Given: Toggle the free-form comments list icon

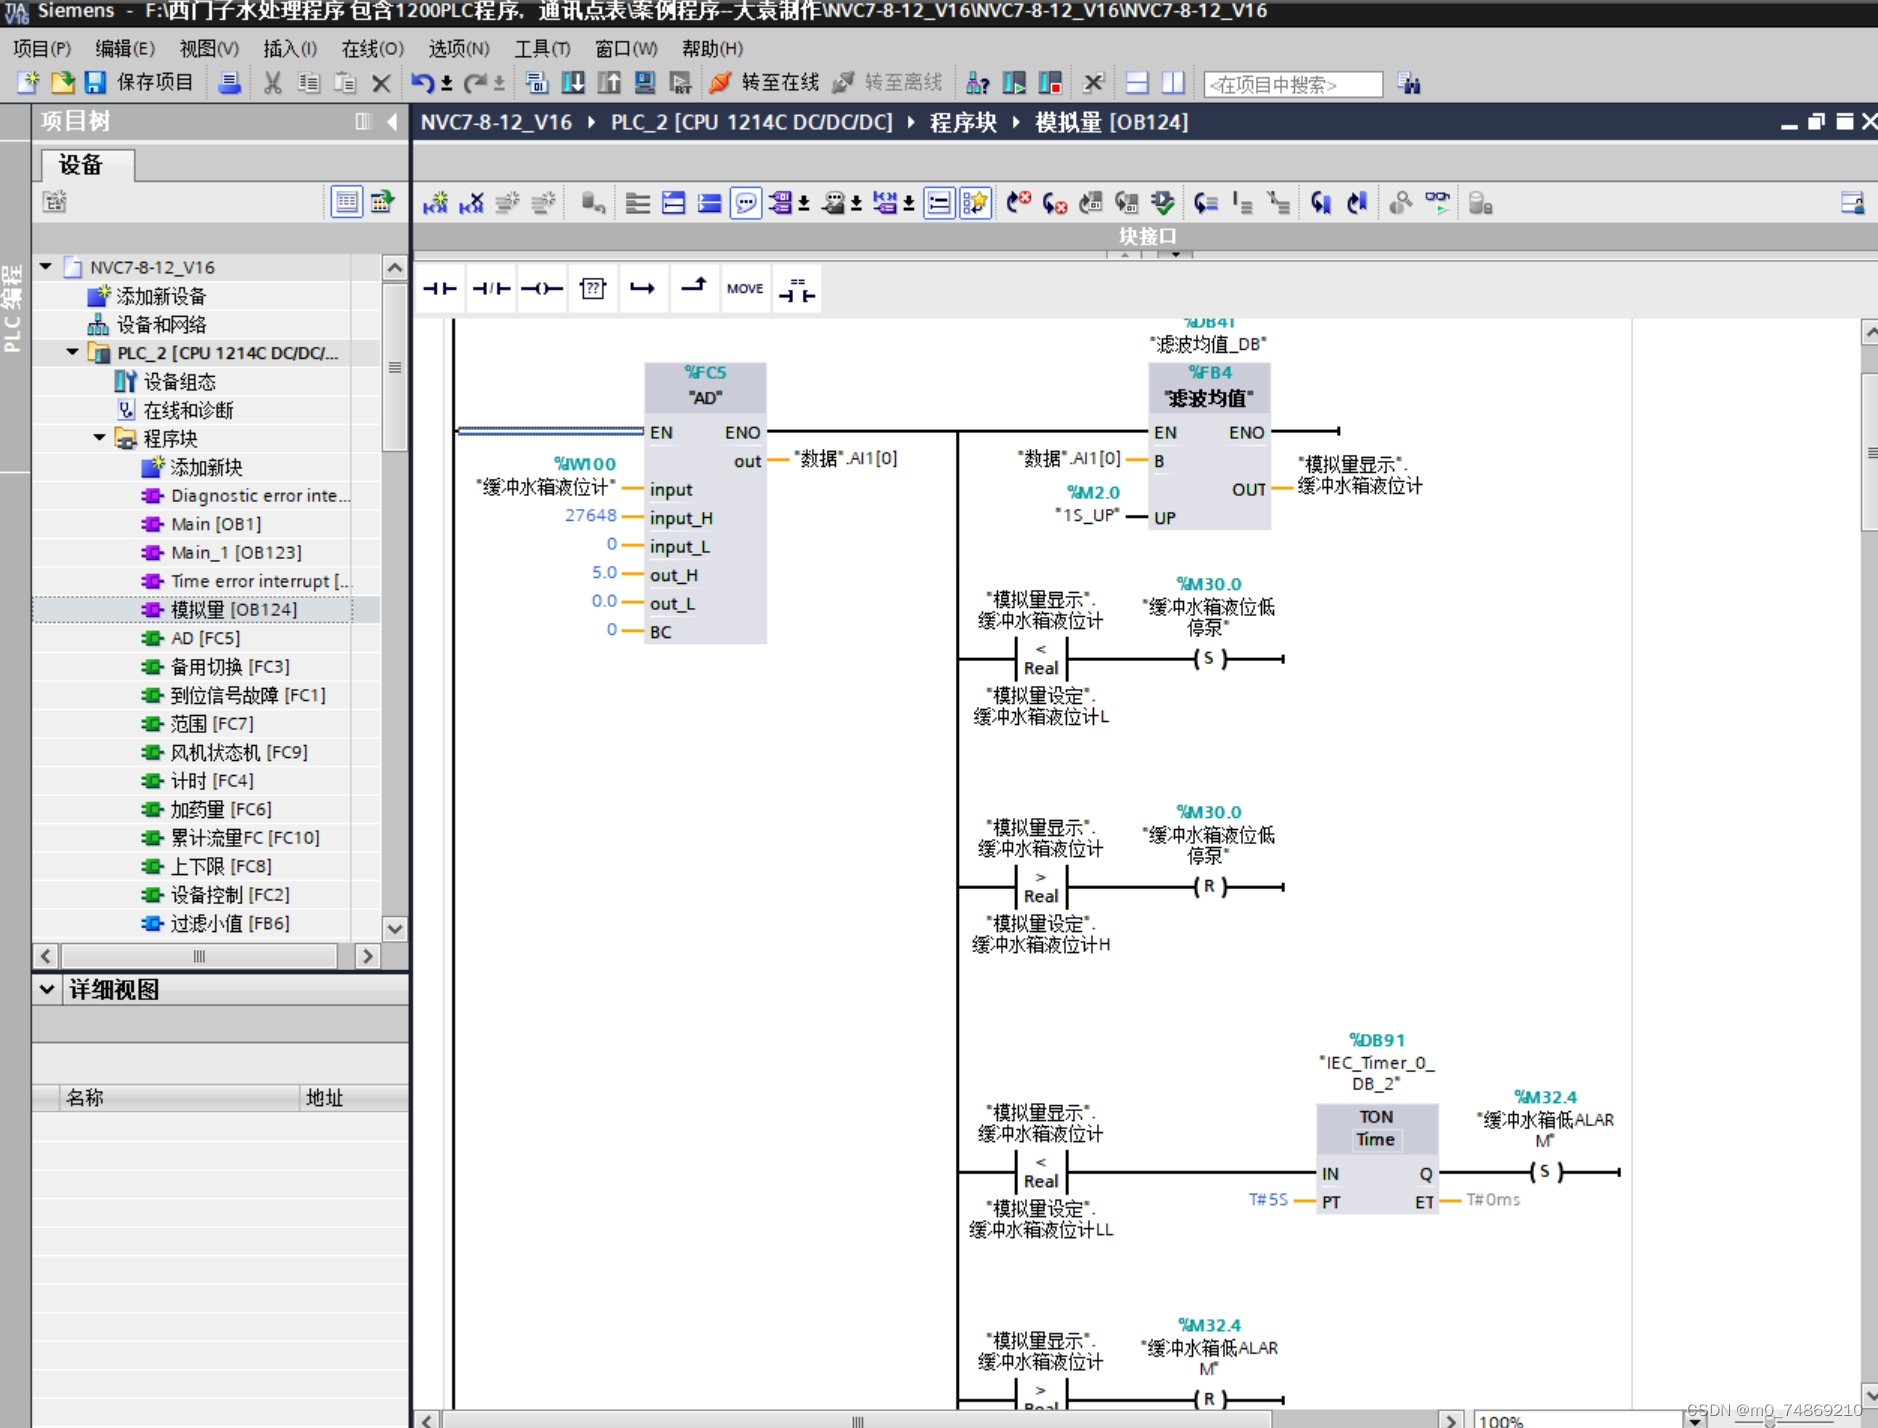Looking at the screenshot, I should coord(939,203).
